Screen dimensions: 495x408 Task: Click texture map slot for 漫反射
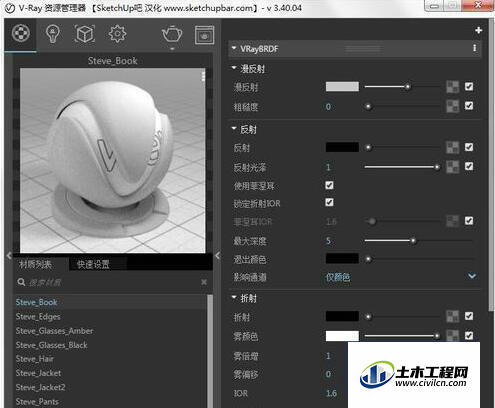coord(452,87)
